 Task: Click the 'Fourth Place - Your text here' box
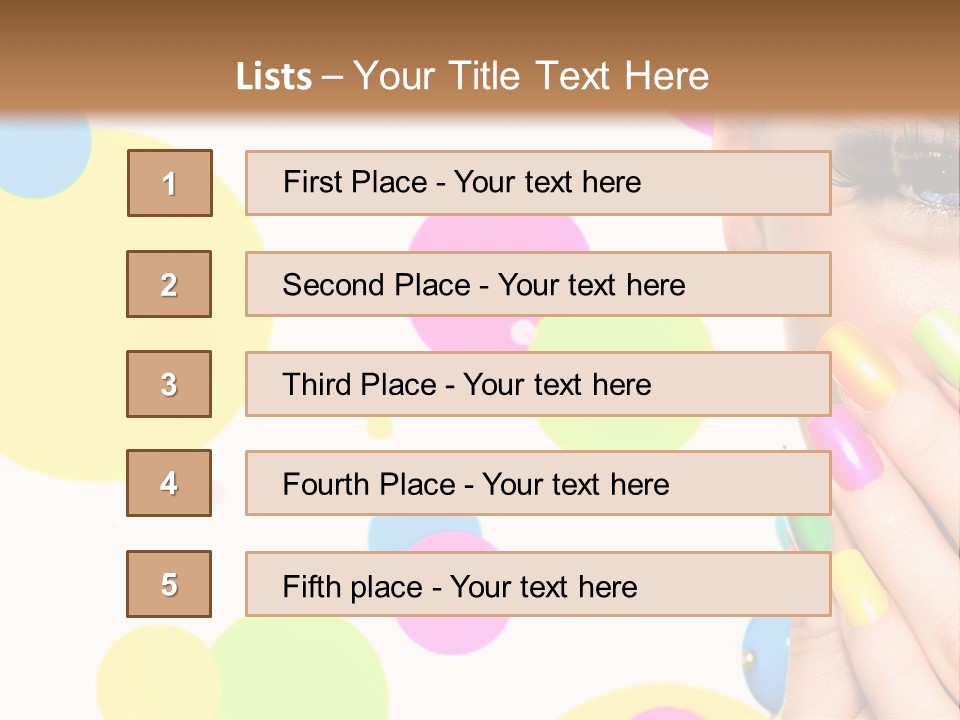click(538, 483)
